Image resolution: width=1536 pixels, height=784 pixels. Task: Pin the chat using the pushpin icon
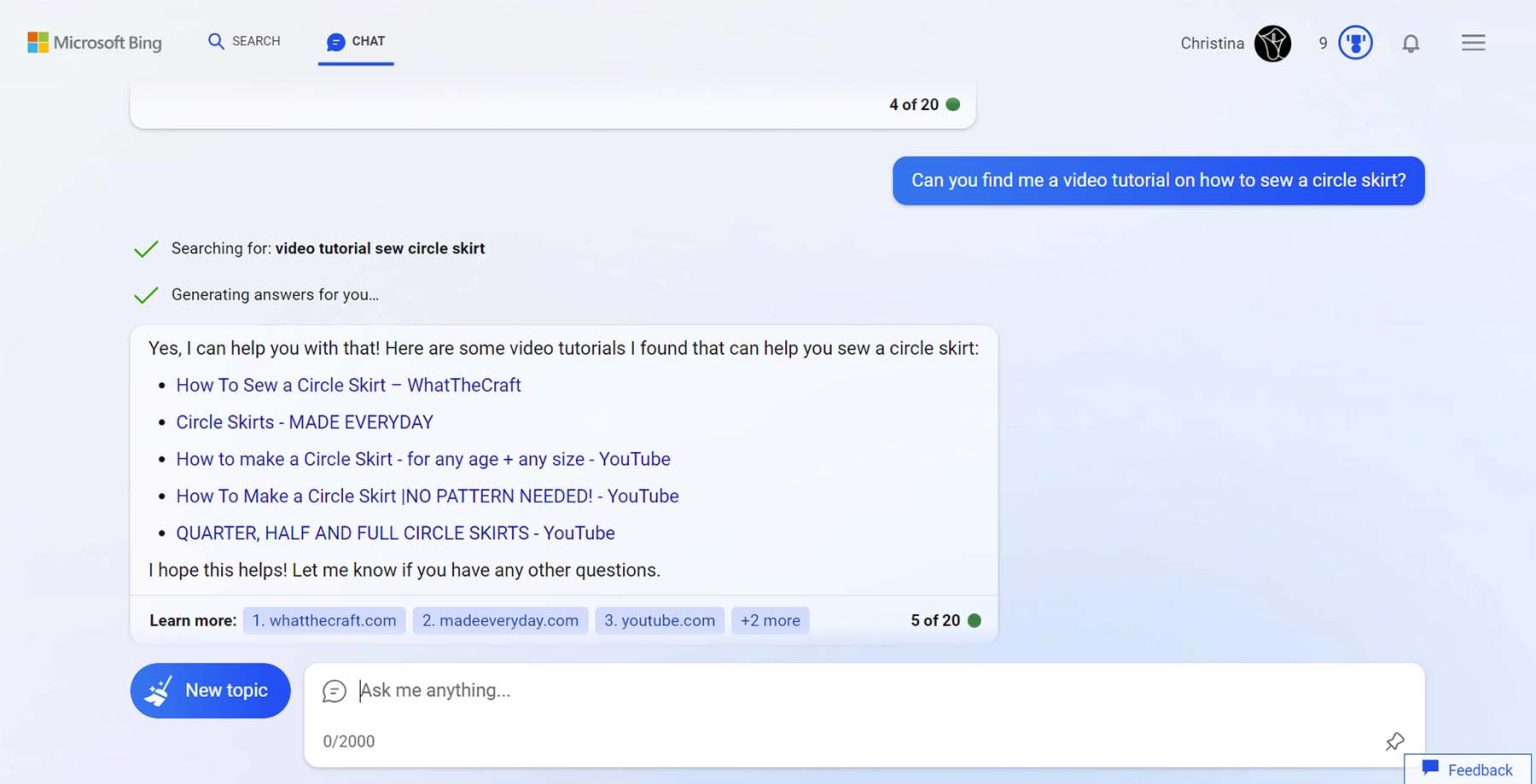[1395, 742]
